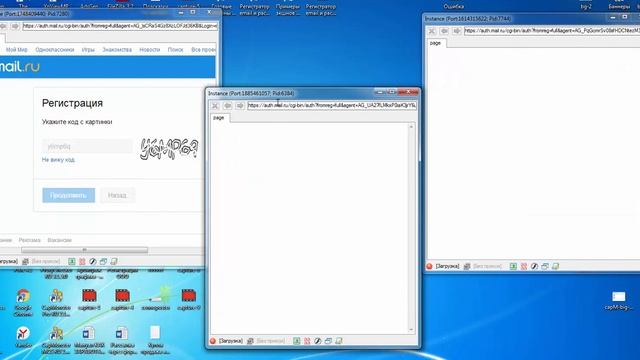The height and width of the screenshot is (360, 640).
Task: Click green icon in middle window status bar
Action: [297, 341]
